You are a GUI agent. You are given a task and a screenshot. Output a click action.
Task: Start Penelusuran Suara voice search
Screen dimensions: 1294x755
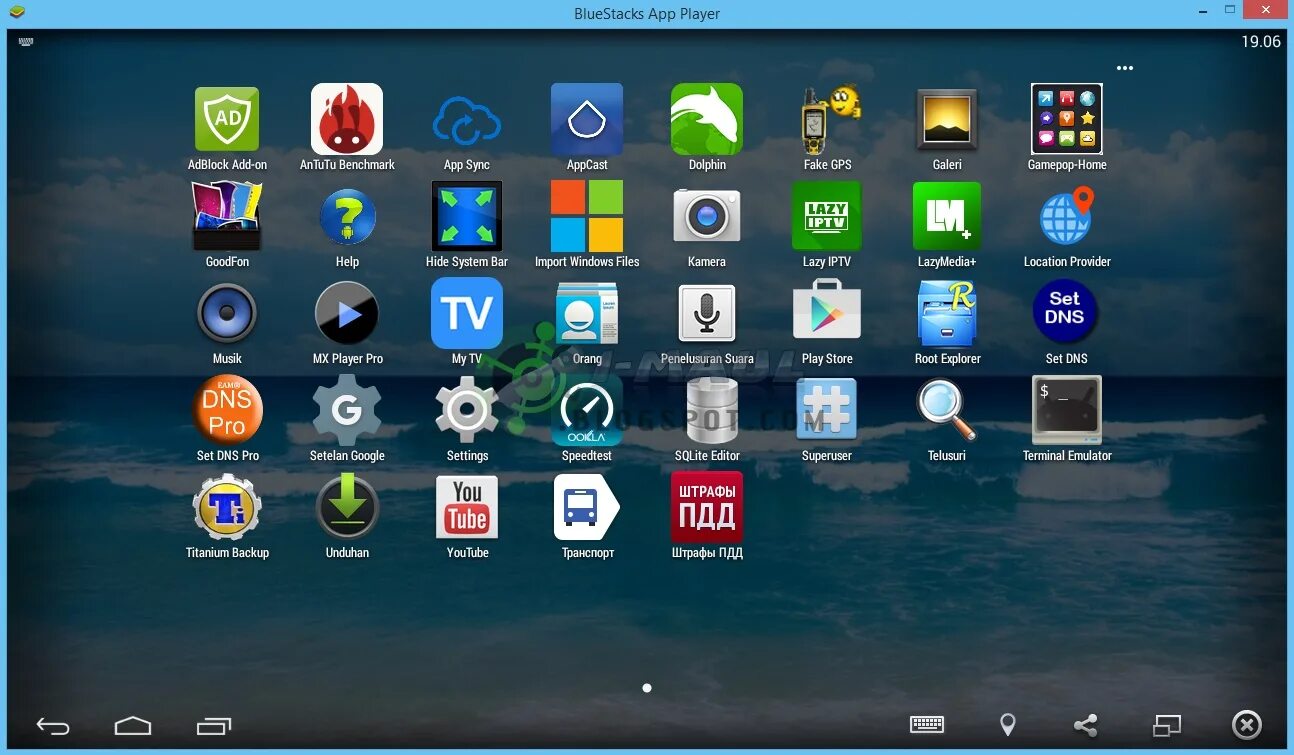(707, 313)
